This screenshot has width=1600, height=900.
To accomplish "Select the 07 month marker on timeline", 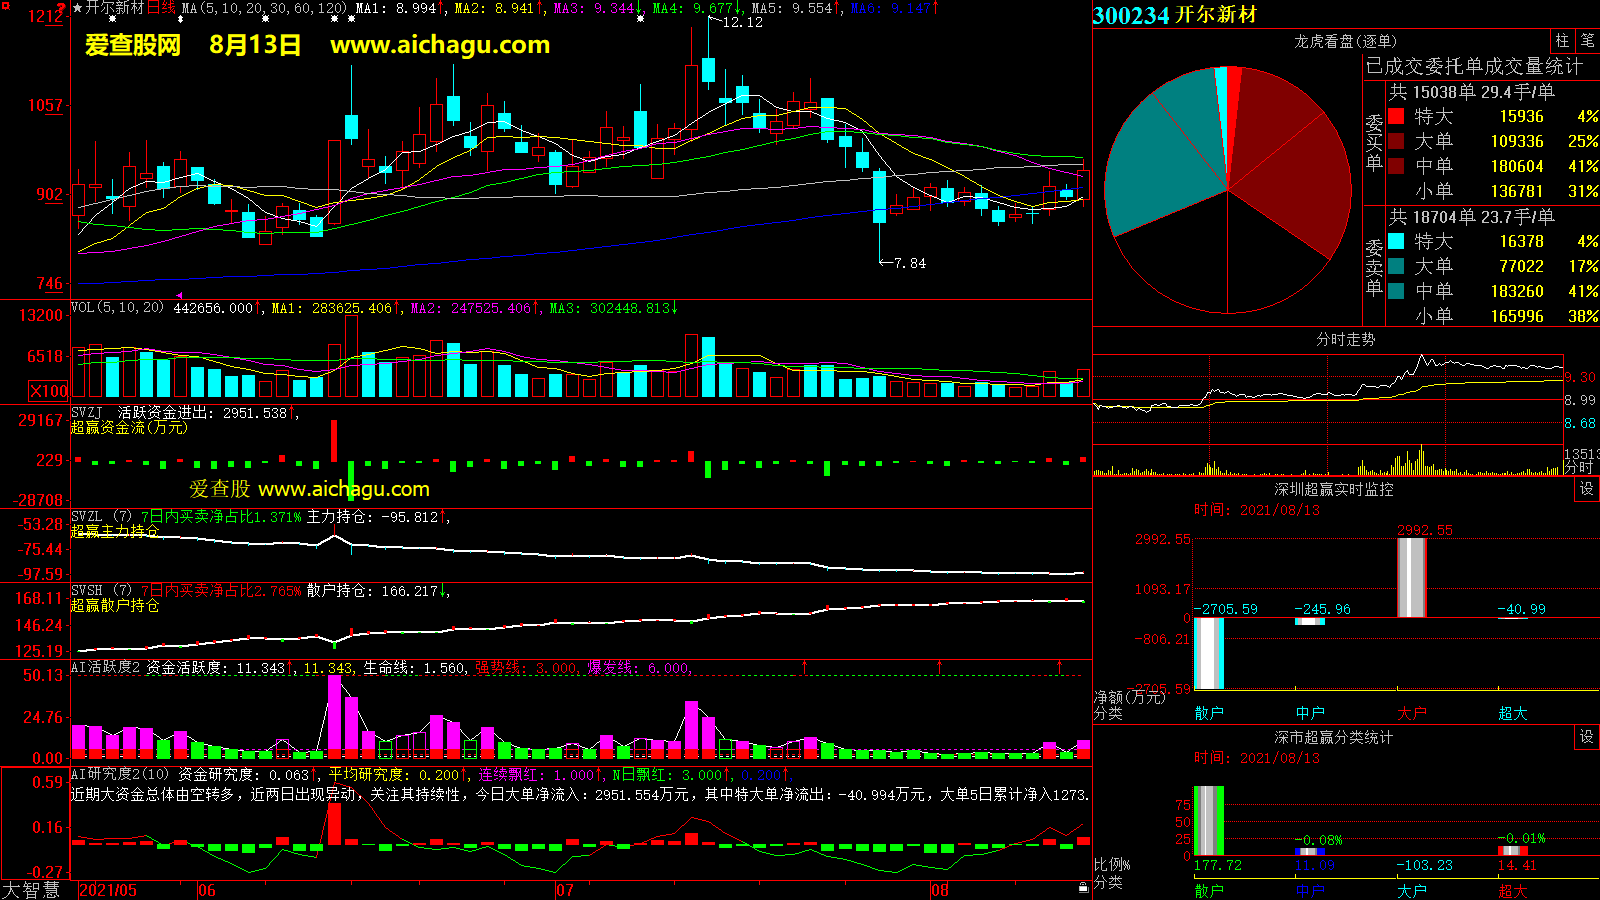I will [x=565, y=890].
